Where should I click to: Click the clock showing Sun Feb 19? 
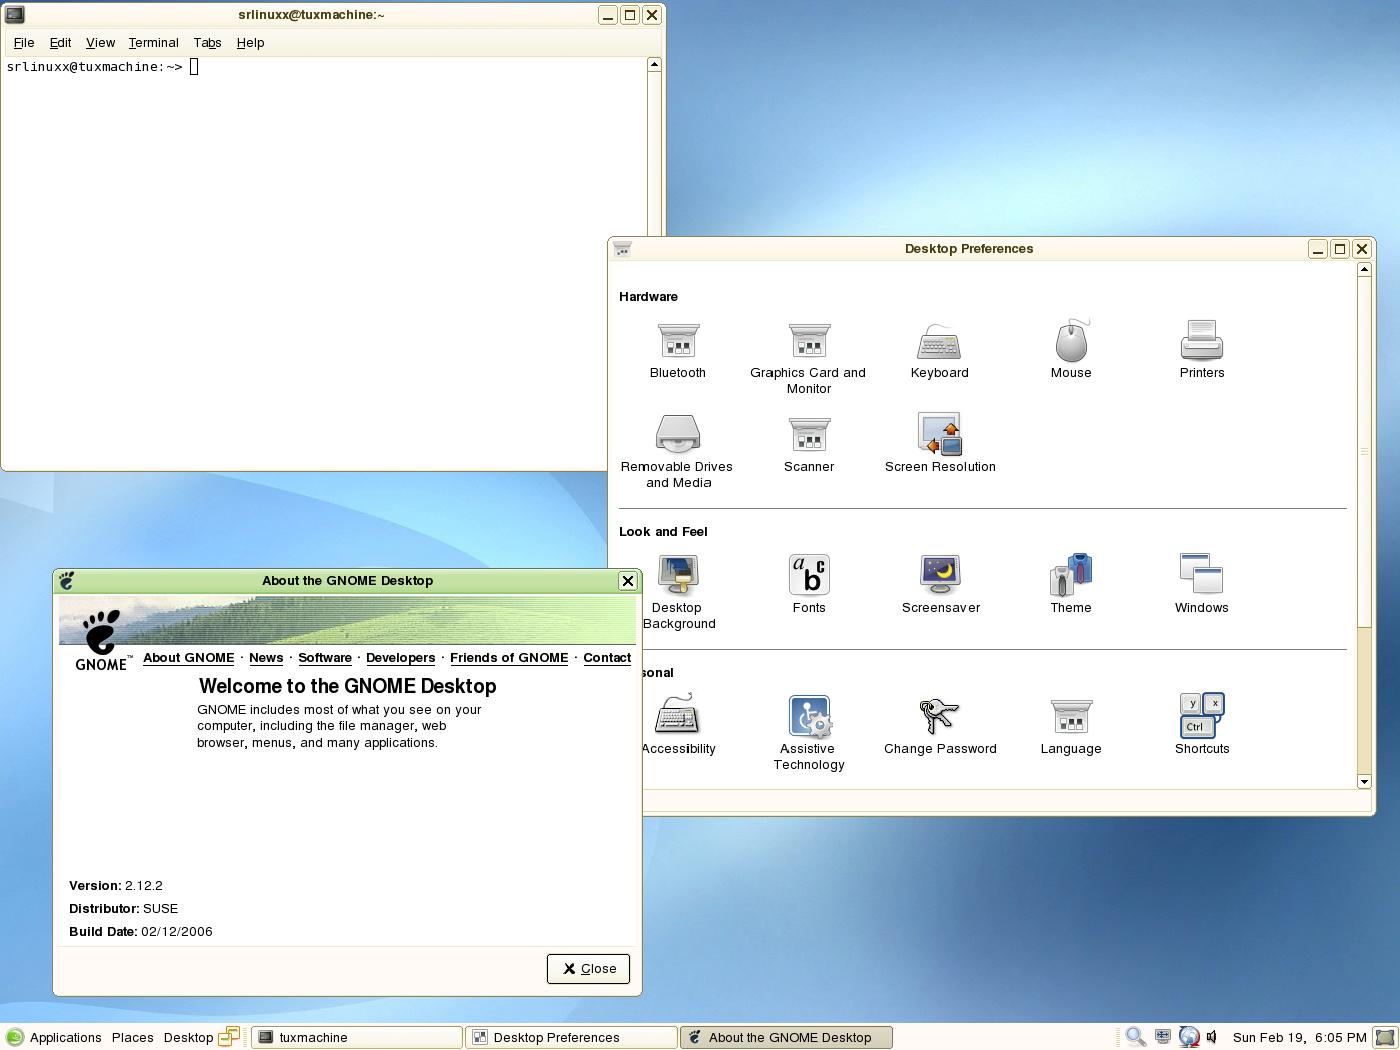[1299, 1037]
